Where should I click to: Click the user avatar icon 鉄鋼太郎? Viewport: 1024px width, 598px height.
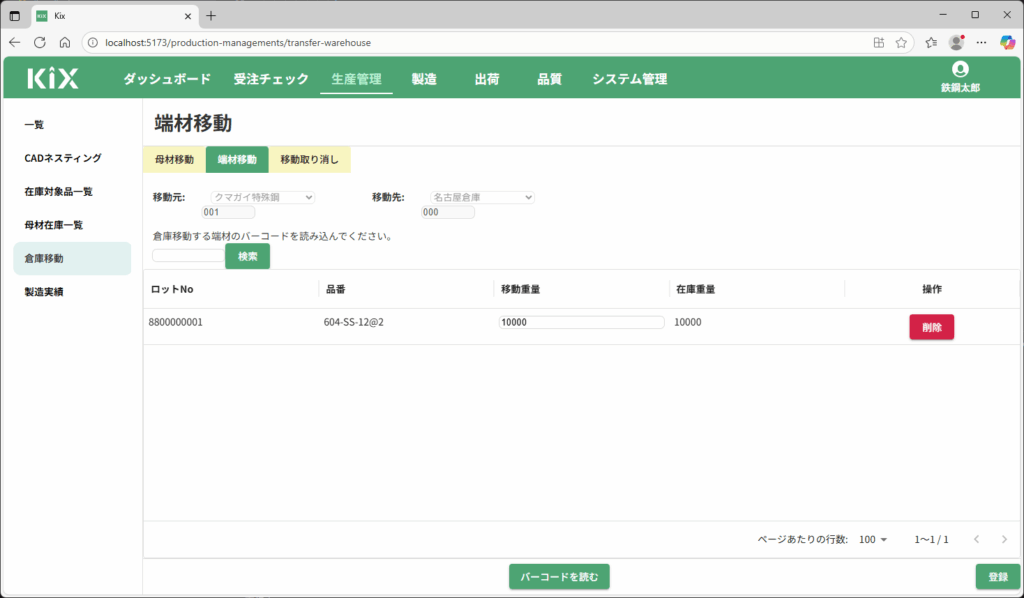960,70
